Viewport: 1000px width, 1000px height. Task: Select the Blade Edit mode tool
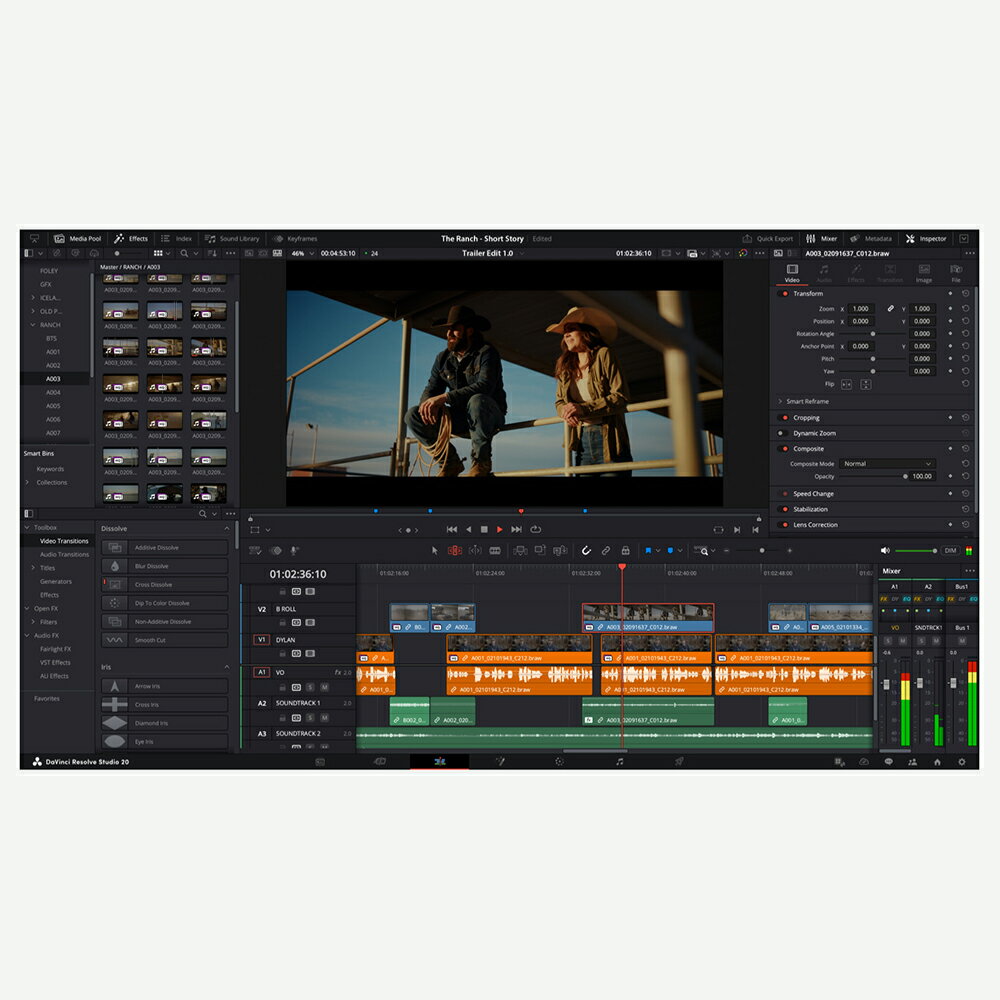click(495, 551)
